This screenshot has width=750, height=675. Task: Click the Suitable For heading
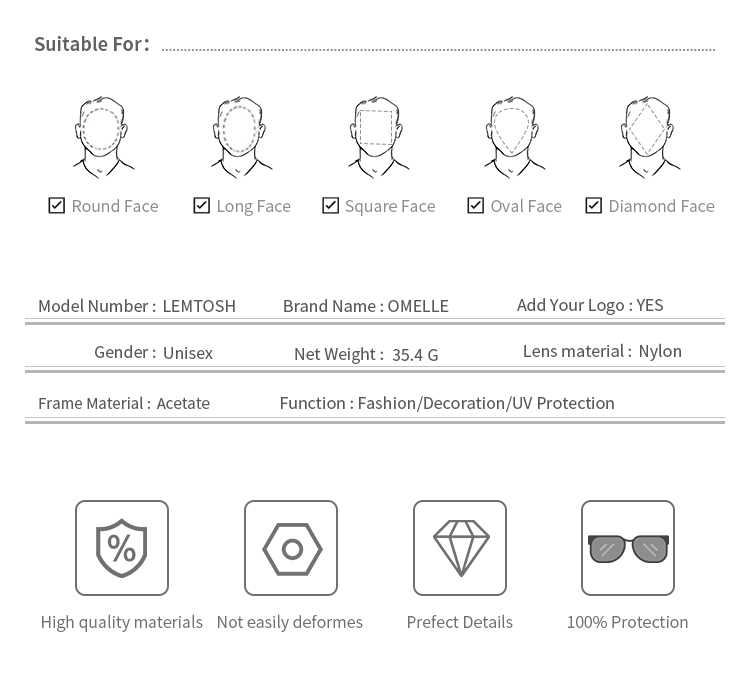pyautogui.click(x=92, y=44)
